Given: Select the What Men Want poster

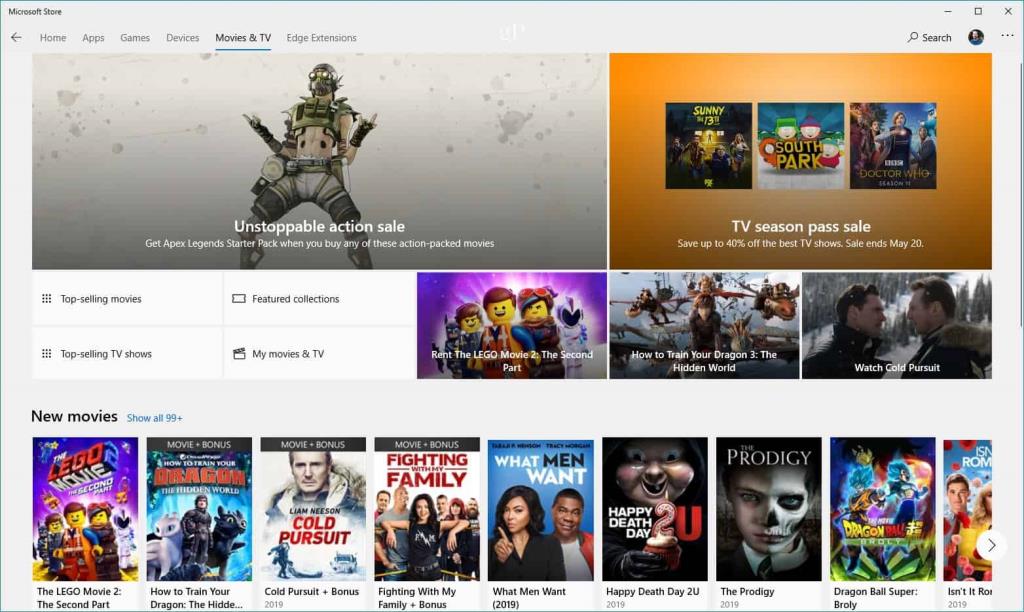Looking at the screenshot, I should pyautogui.click(x=541, y=509).
